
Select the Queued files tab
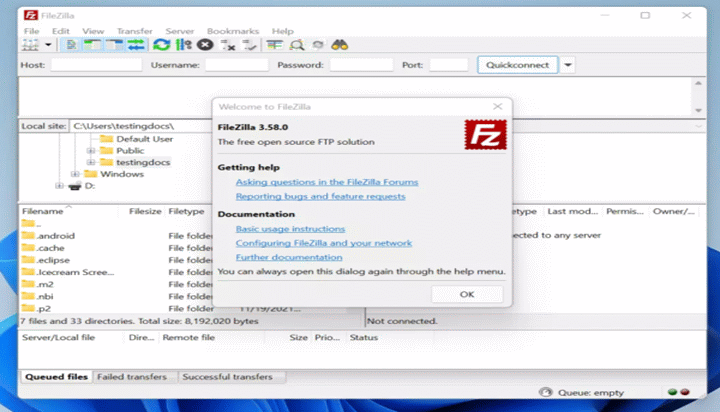pos(56,377)
